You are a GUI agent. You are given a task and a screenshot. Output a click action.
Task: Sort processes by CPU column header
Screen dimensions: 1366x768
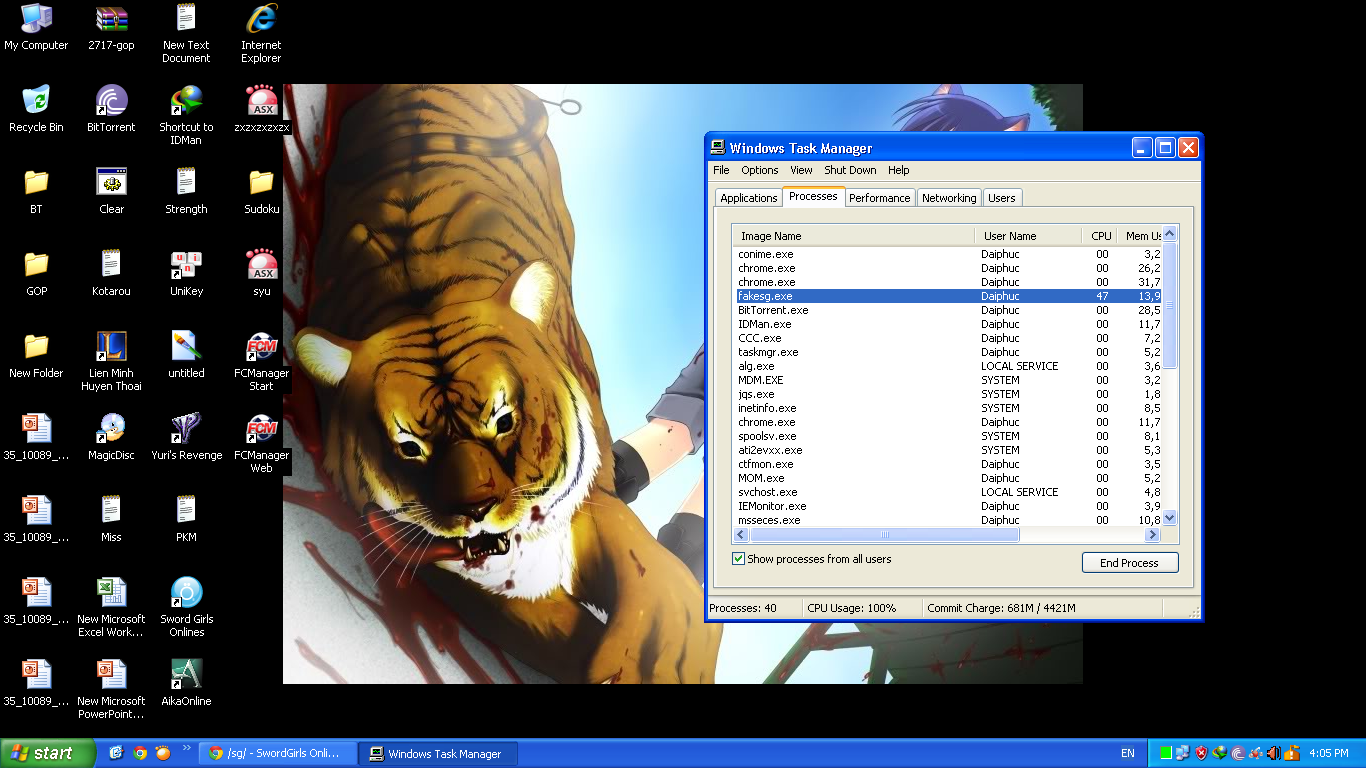(1098, 236)
